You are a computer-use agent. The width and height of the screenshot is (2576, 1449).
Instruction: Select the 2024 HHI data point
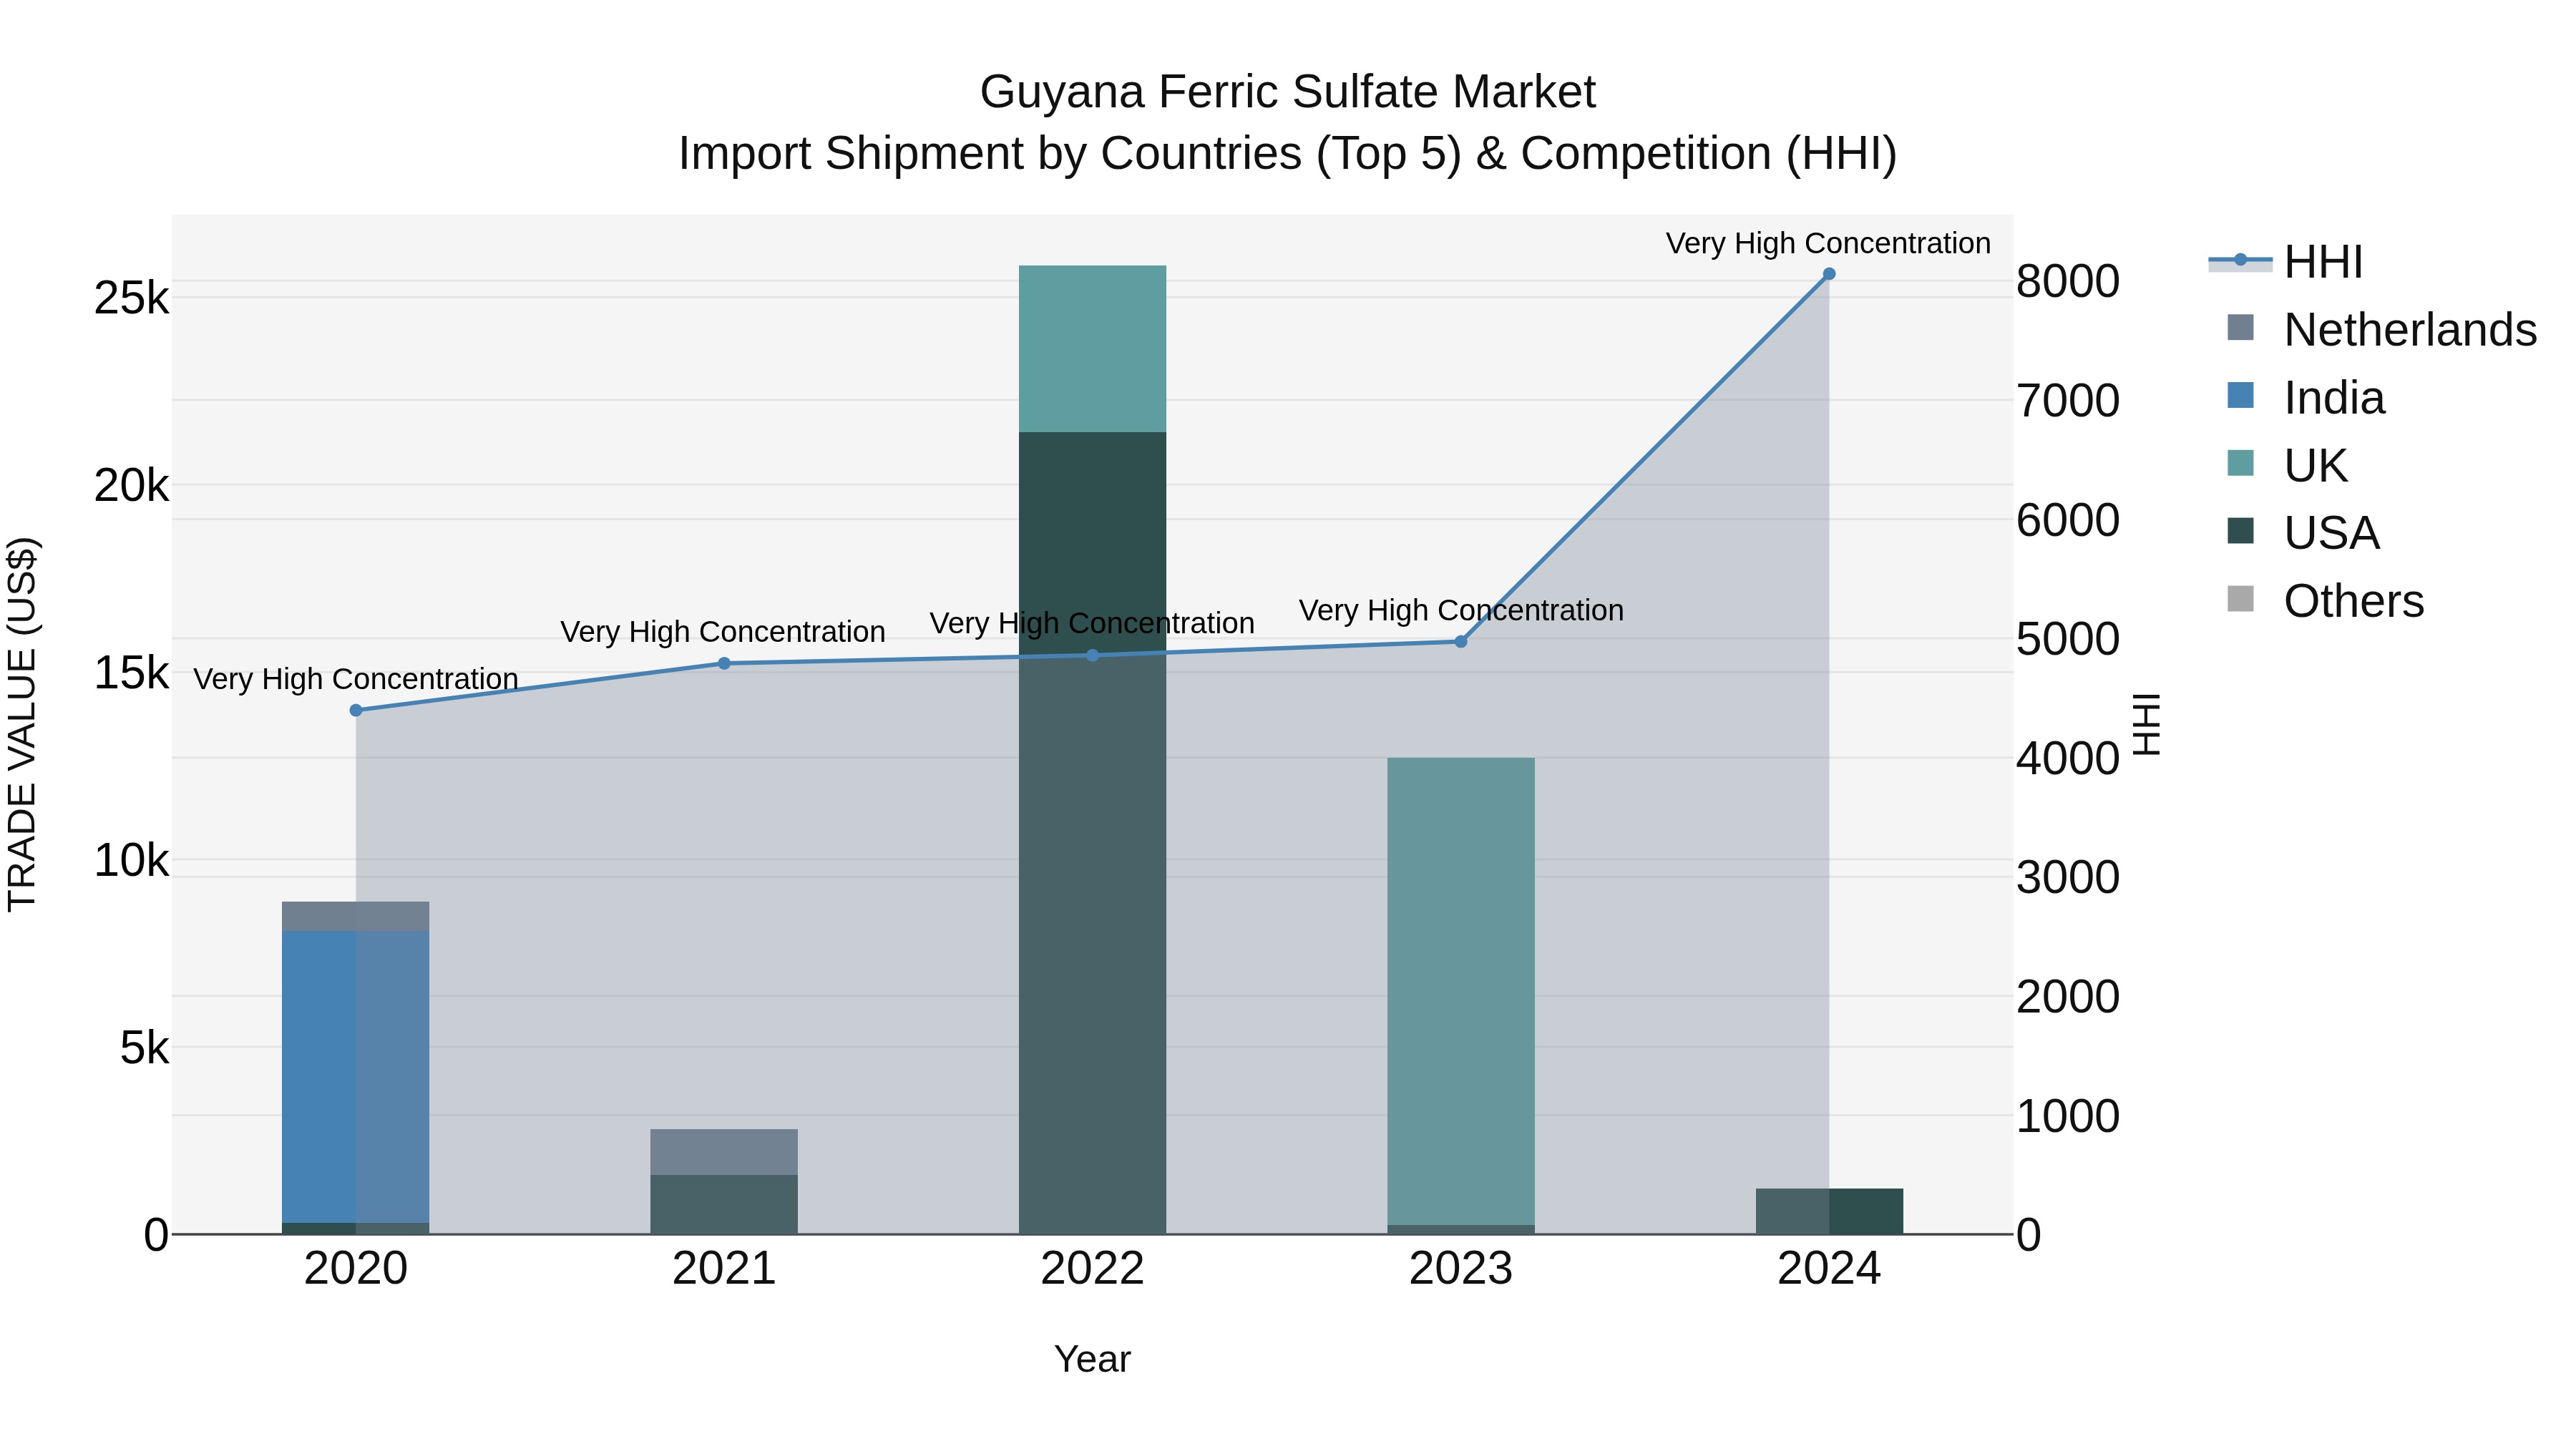pyautogui.click(x=1829, y=273)
